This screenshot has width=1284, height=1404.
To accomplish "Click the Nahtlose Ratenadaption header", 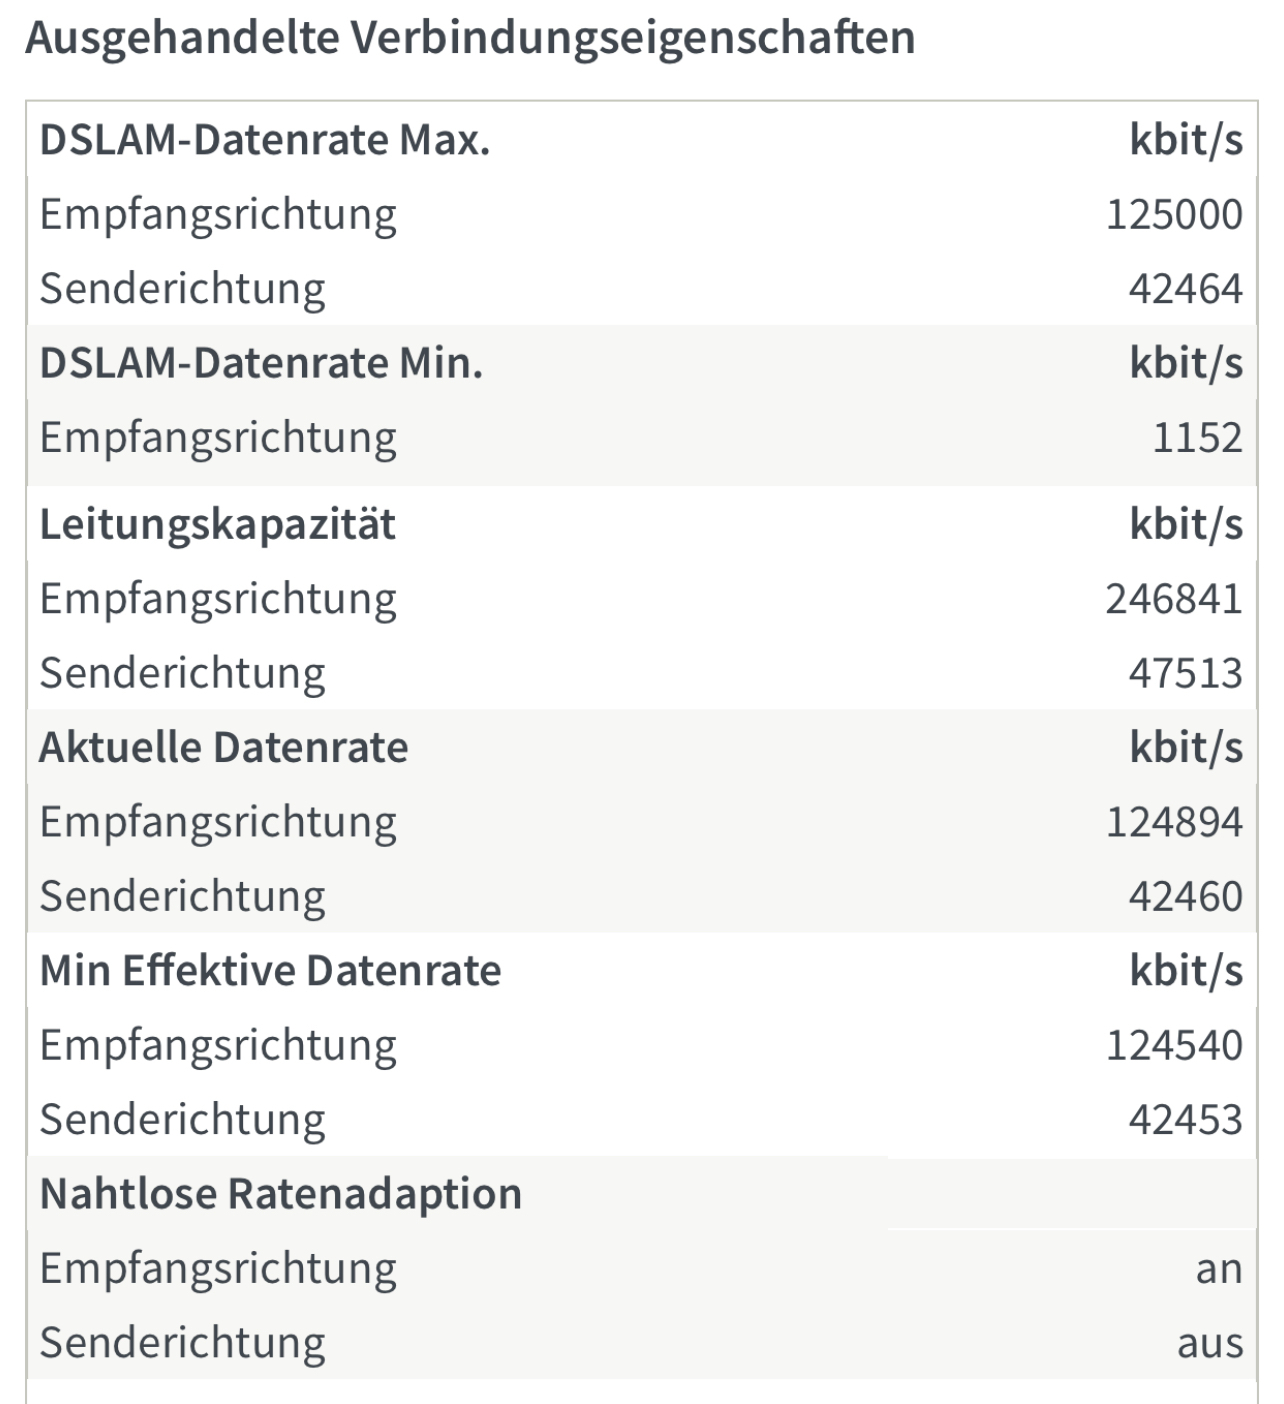I will (x=281, y=1193).
